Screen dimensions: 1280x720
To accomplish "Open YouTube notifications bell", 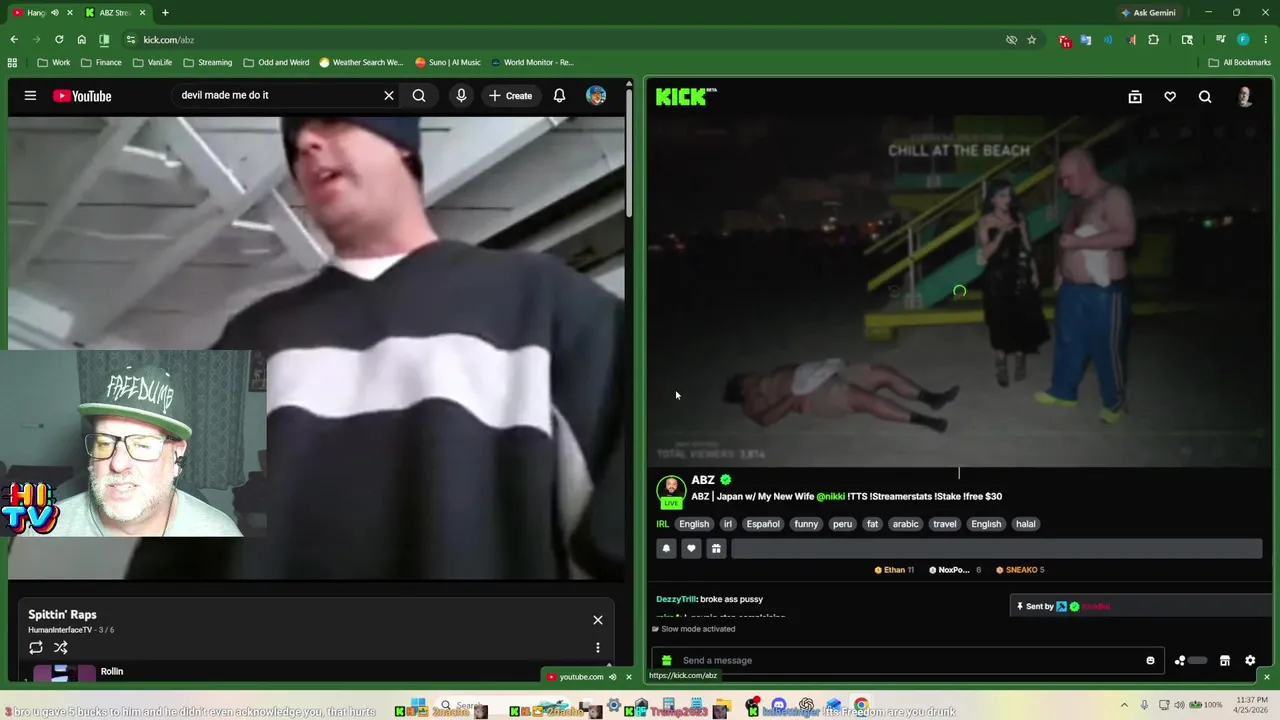I will click(559, 96).
